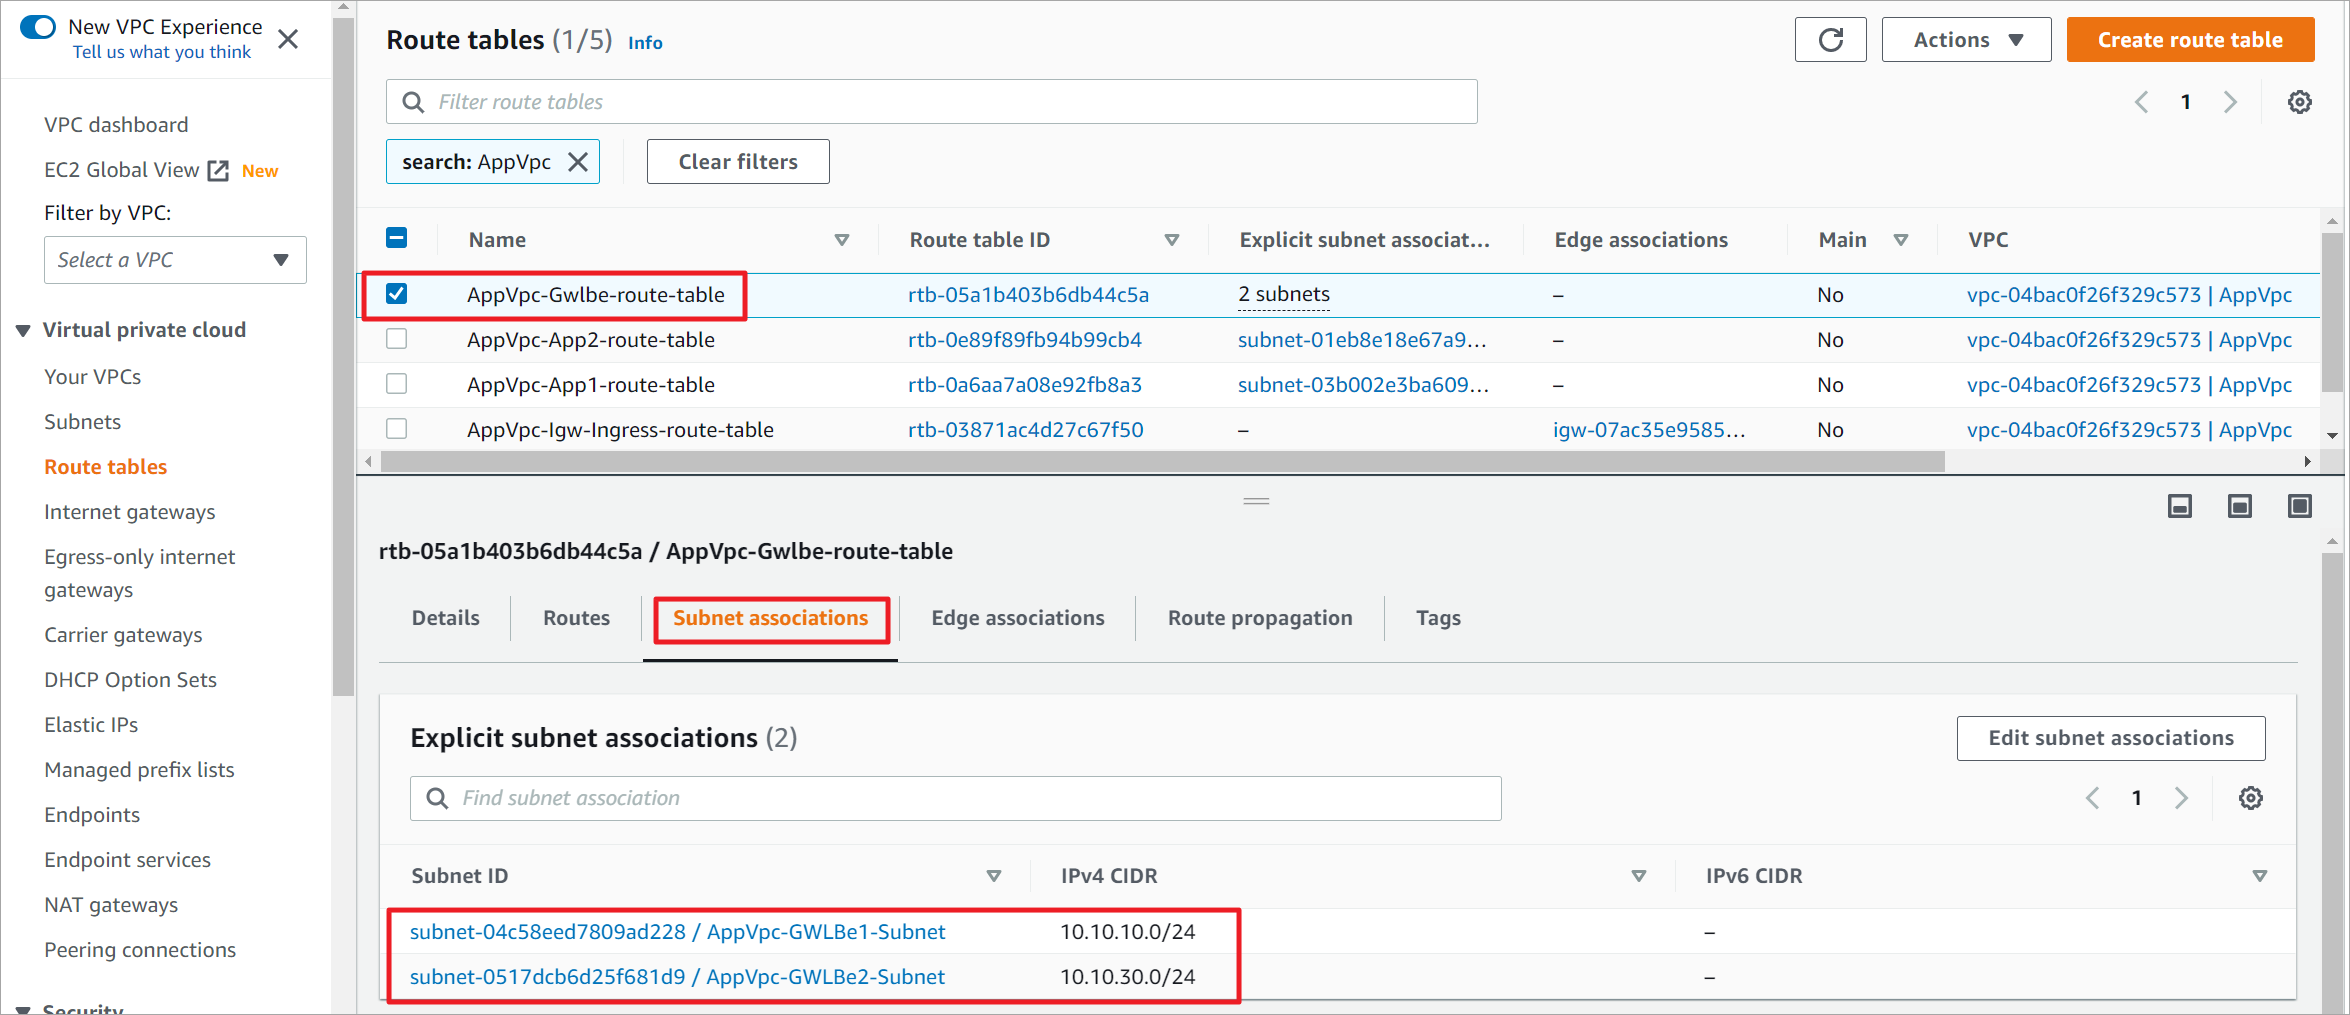The width and height of the screenshot is (2350, 1015).
Task: Uncheck AppVpc-Gwlbe-route-table checkbox
Action: click(x=396, y=294)
